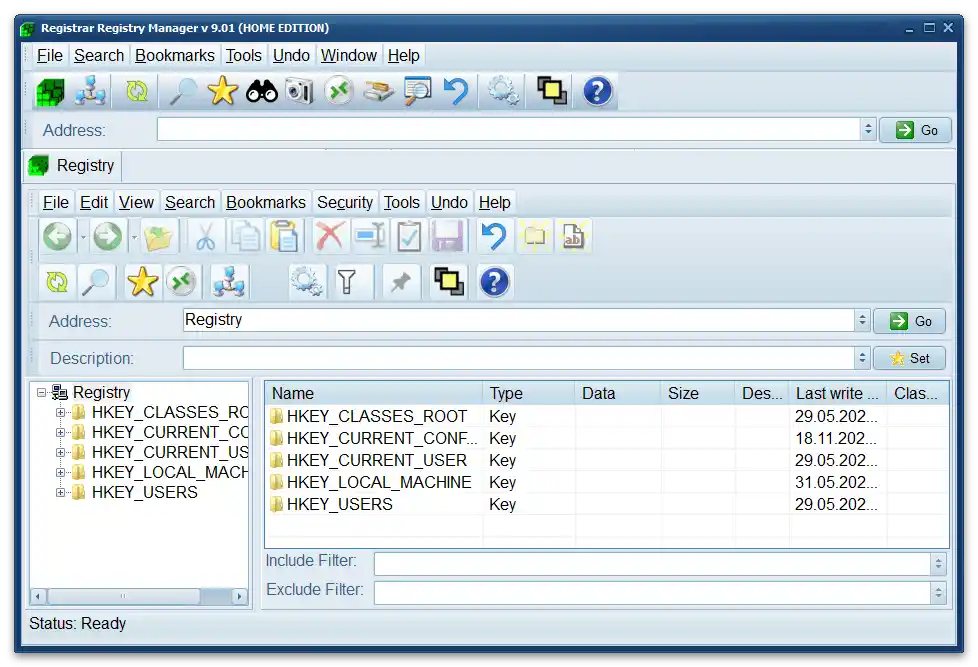Click tree panel scrollbar left arrow
Image resolution: width=978 pixels, height=667 pixels.
38,596
